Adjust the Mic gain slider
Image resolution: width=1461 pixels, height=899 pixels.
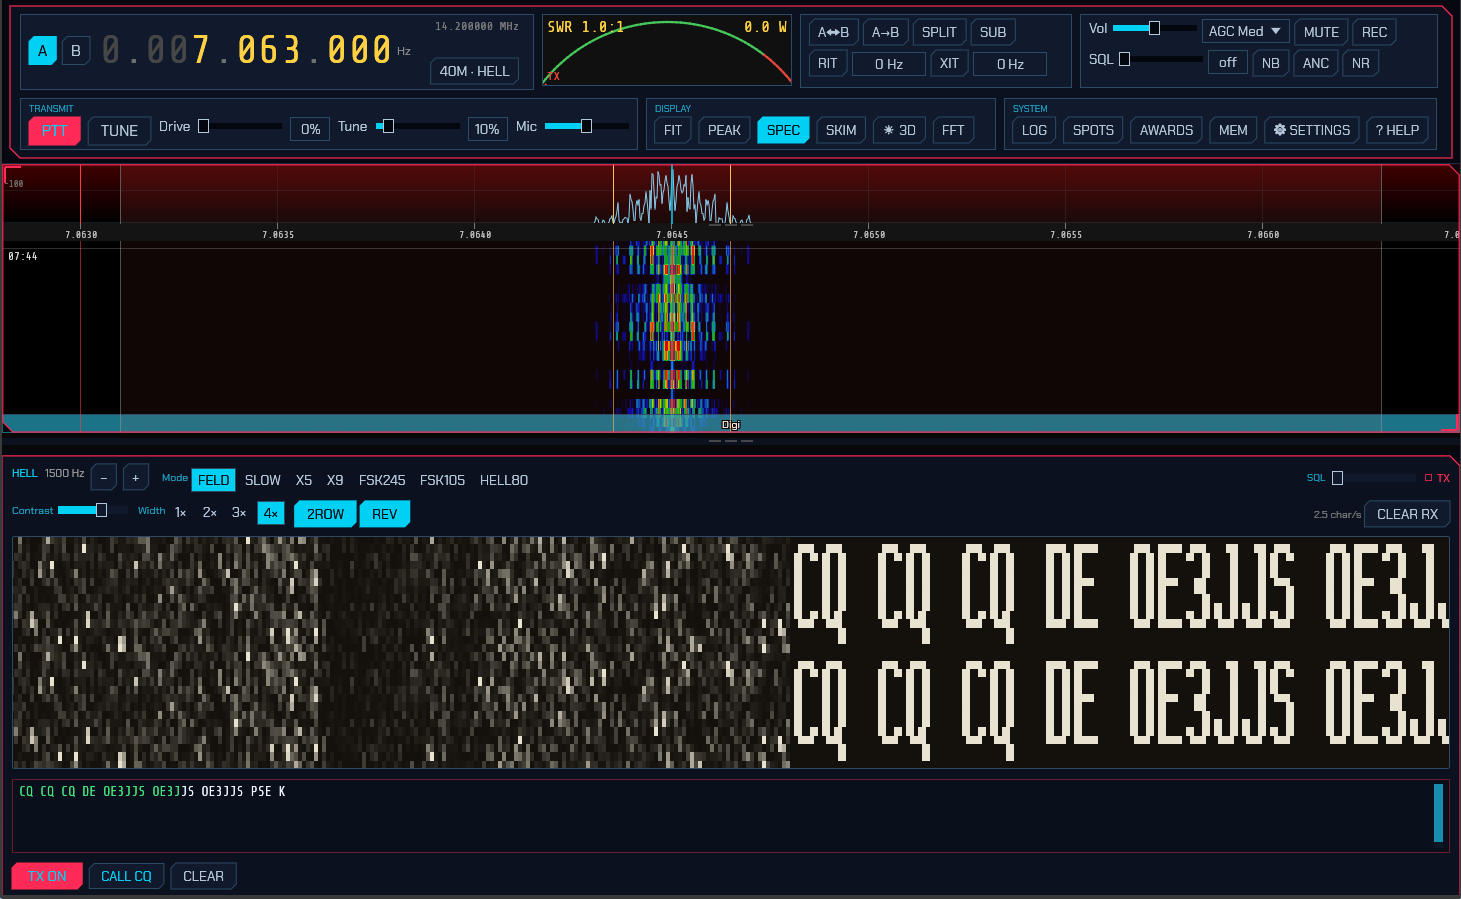point(587,126)
